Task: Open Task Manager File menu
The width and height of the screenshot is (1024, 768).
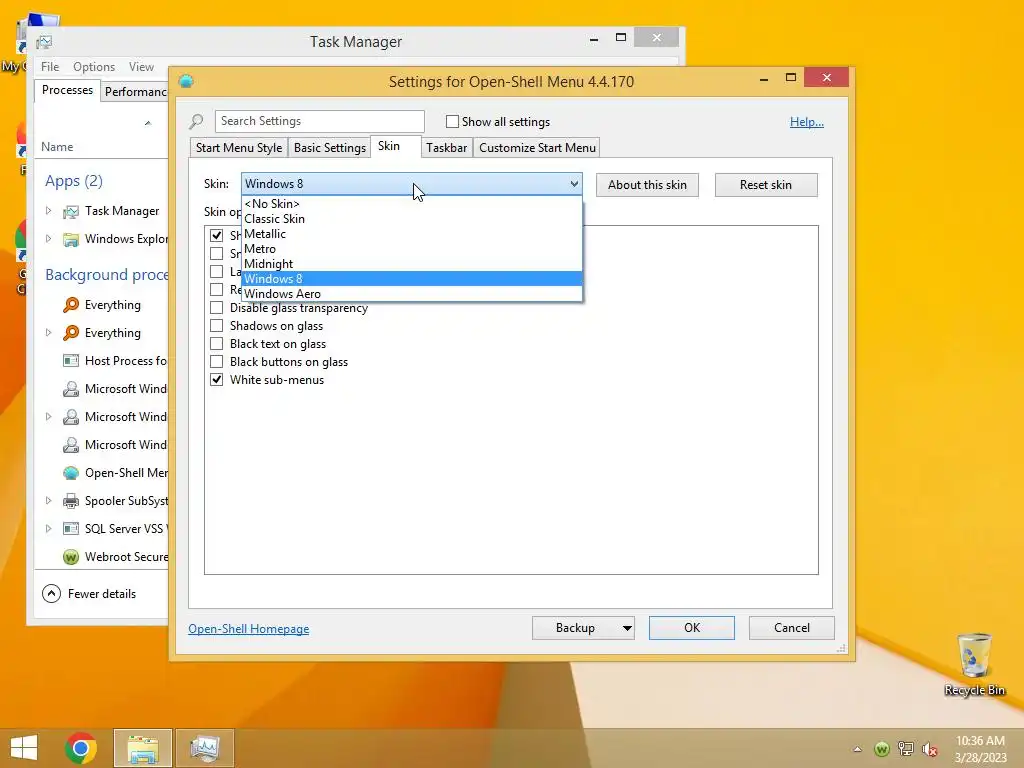Action: tap(50, 67)
